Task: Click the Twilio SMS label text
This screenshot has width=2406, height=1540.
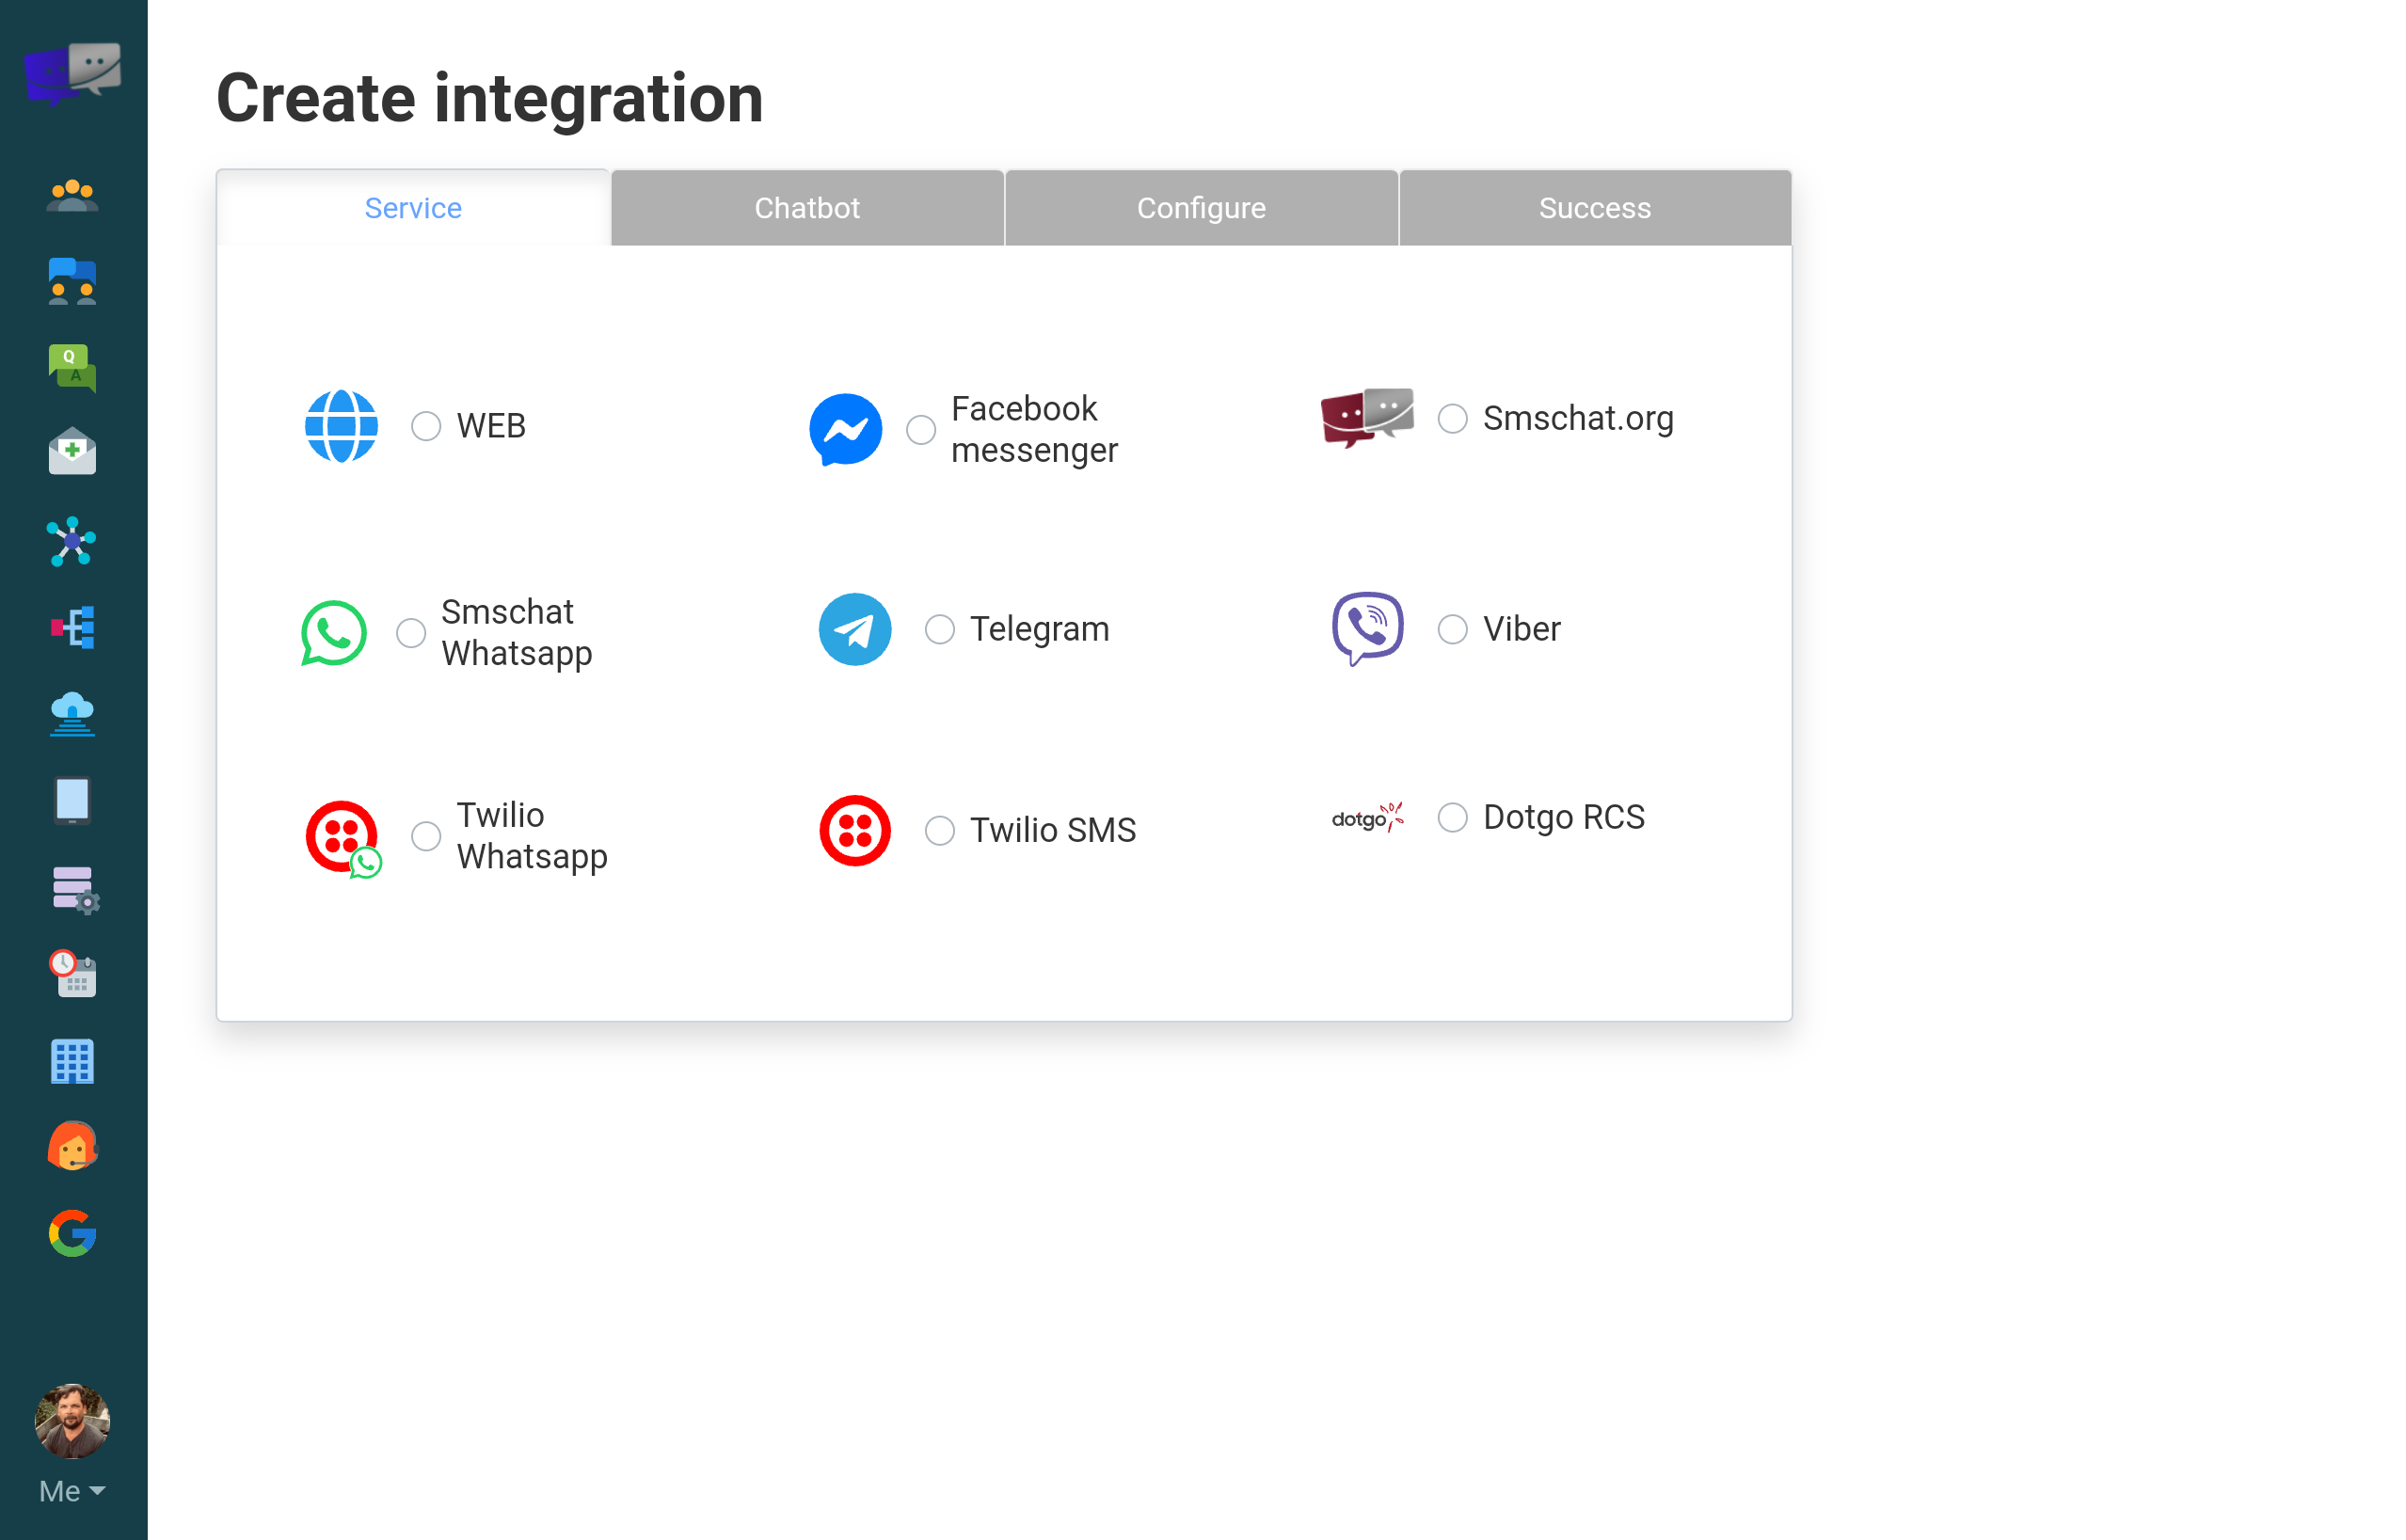Action: [x=1053, y=831]
